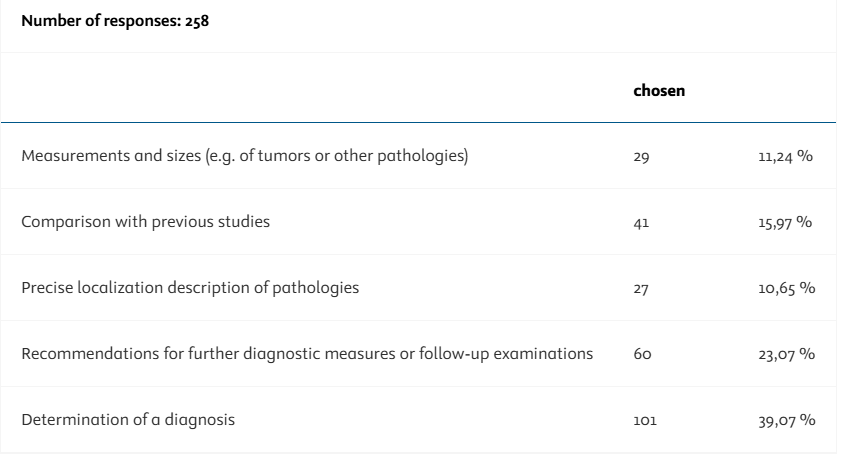
Task: Click the count 60 in chosen column
Action: (x=642, y=354)
